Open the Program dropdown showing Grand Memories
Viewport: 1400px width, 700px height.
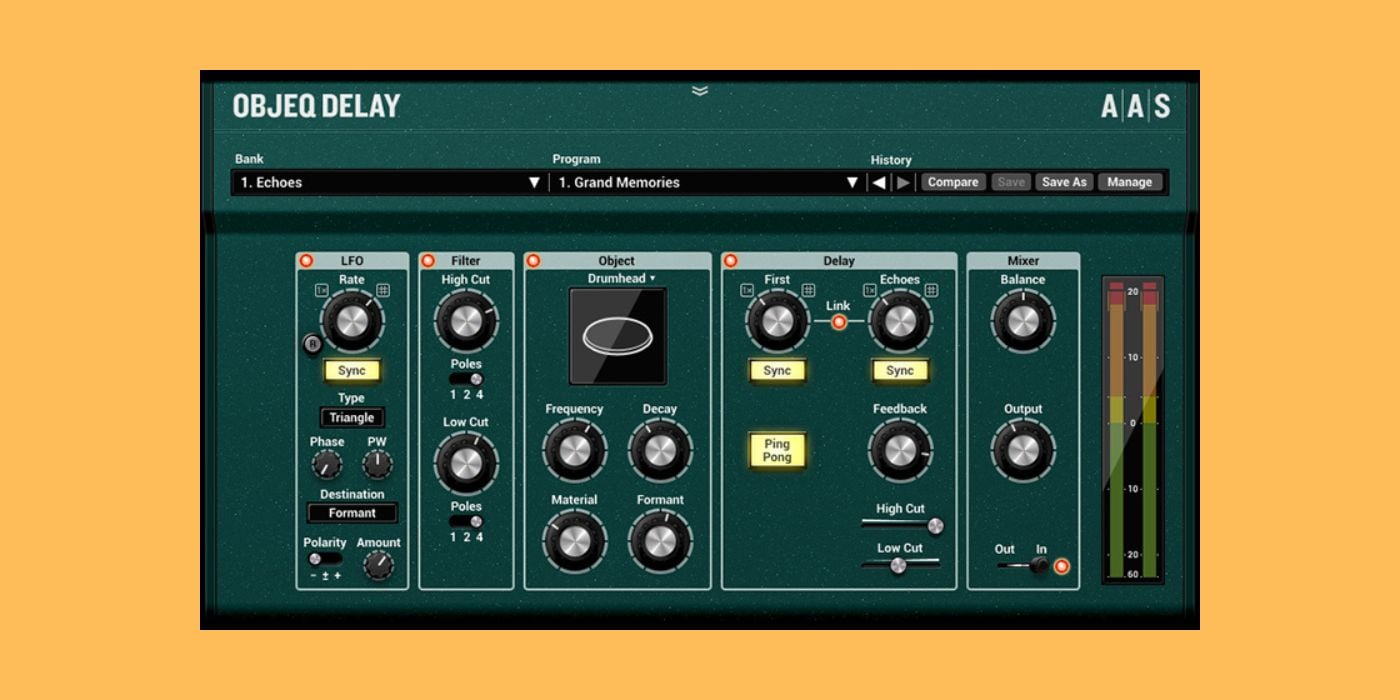point(708,182)
